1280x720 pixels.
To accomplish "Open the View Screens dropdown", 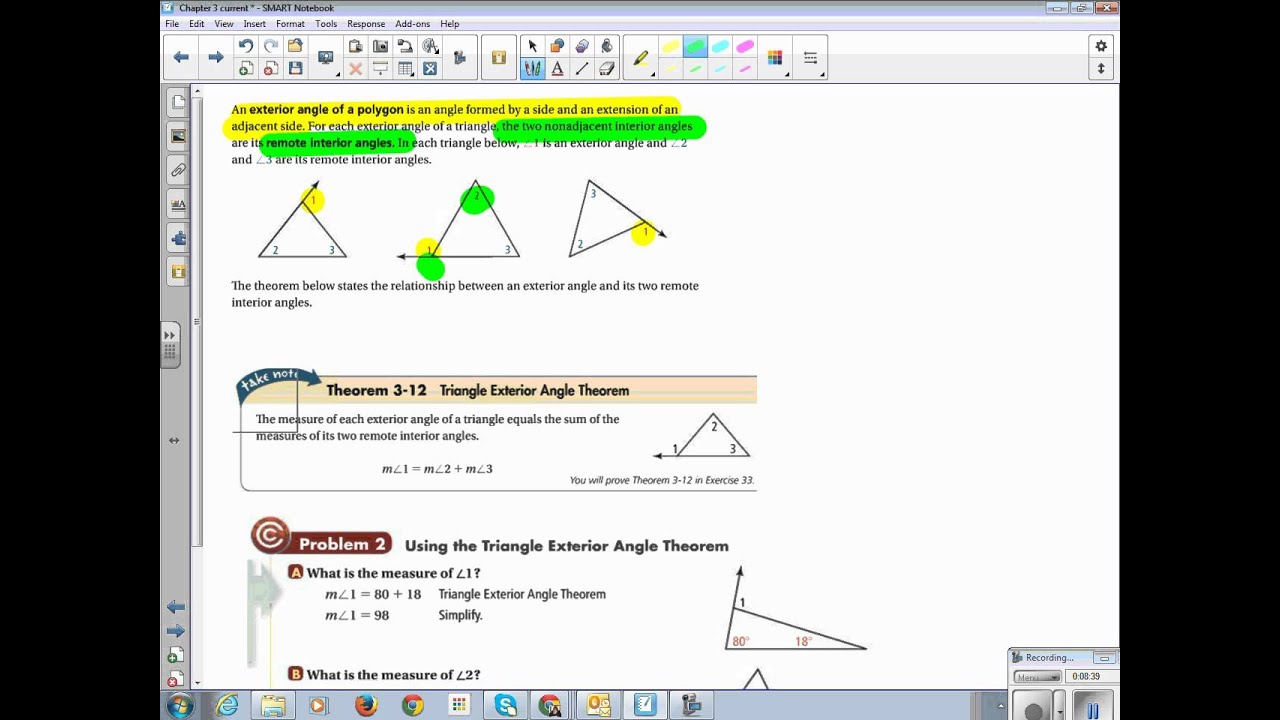I will (325, 58).
